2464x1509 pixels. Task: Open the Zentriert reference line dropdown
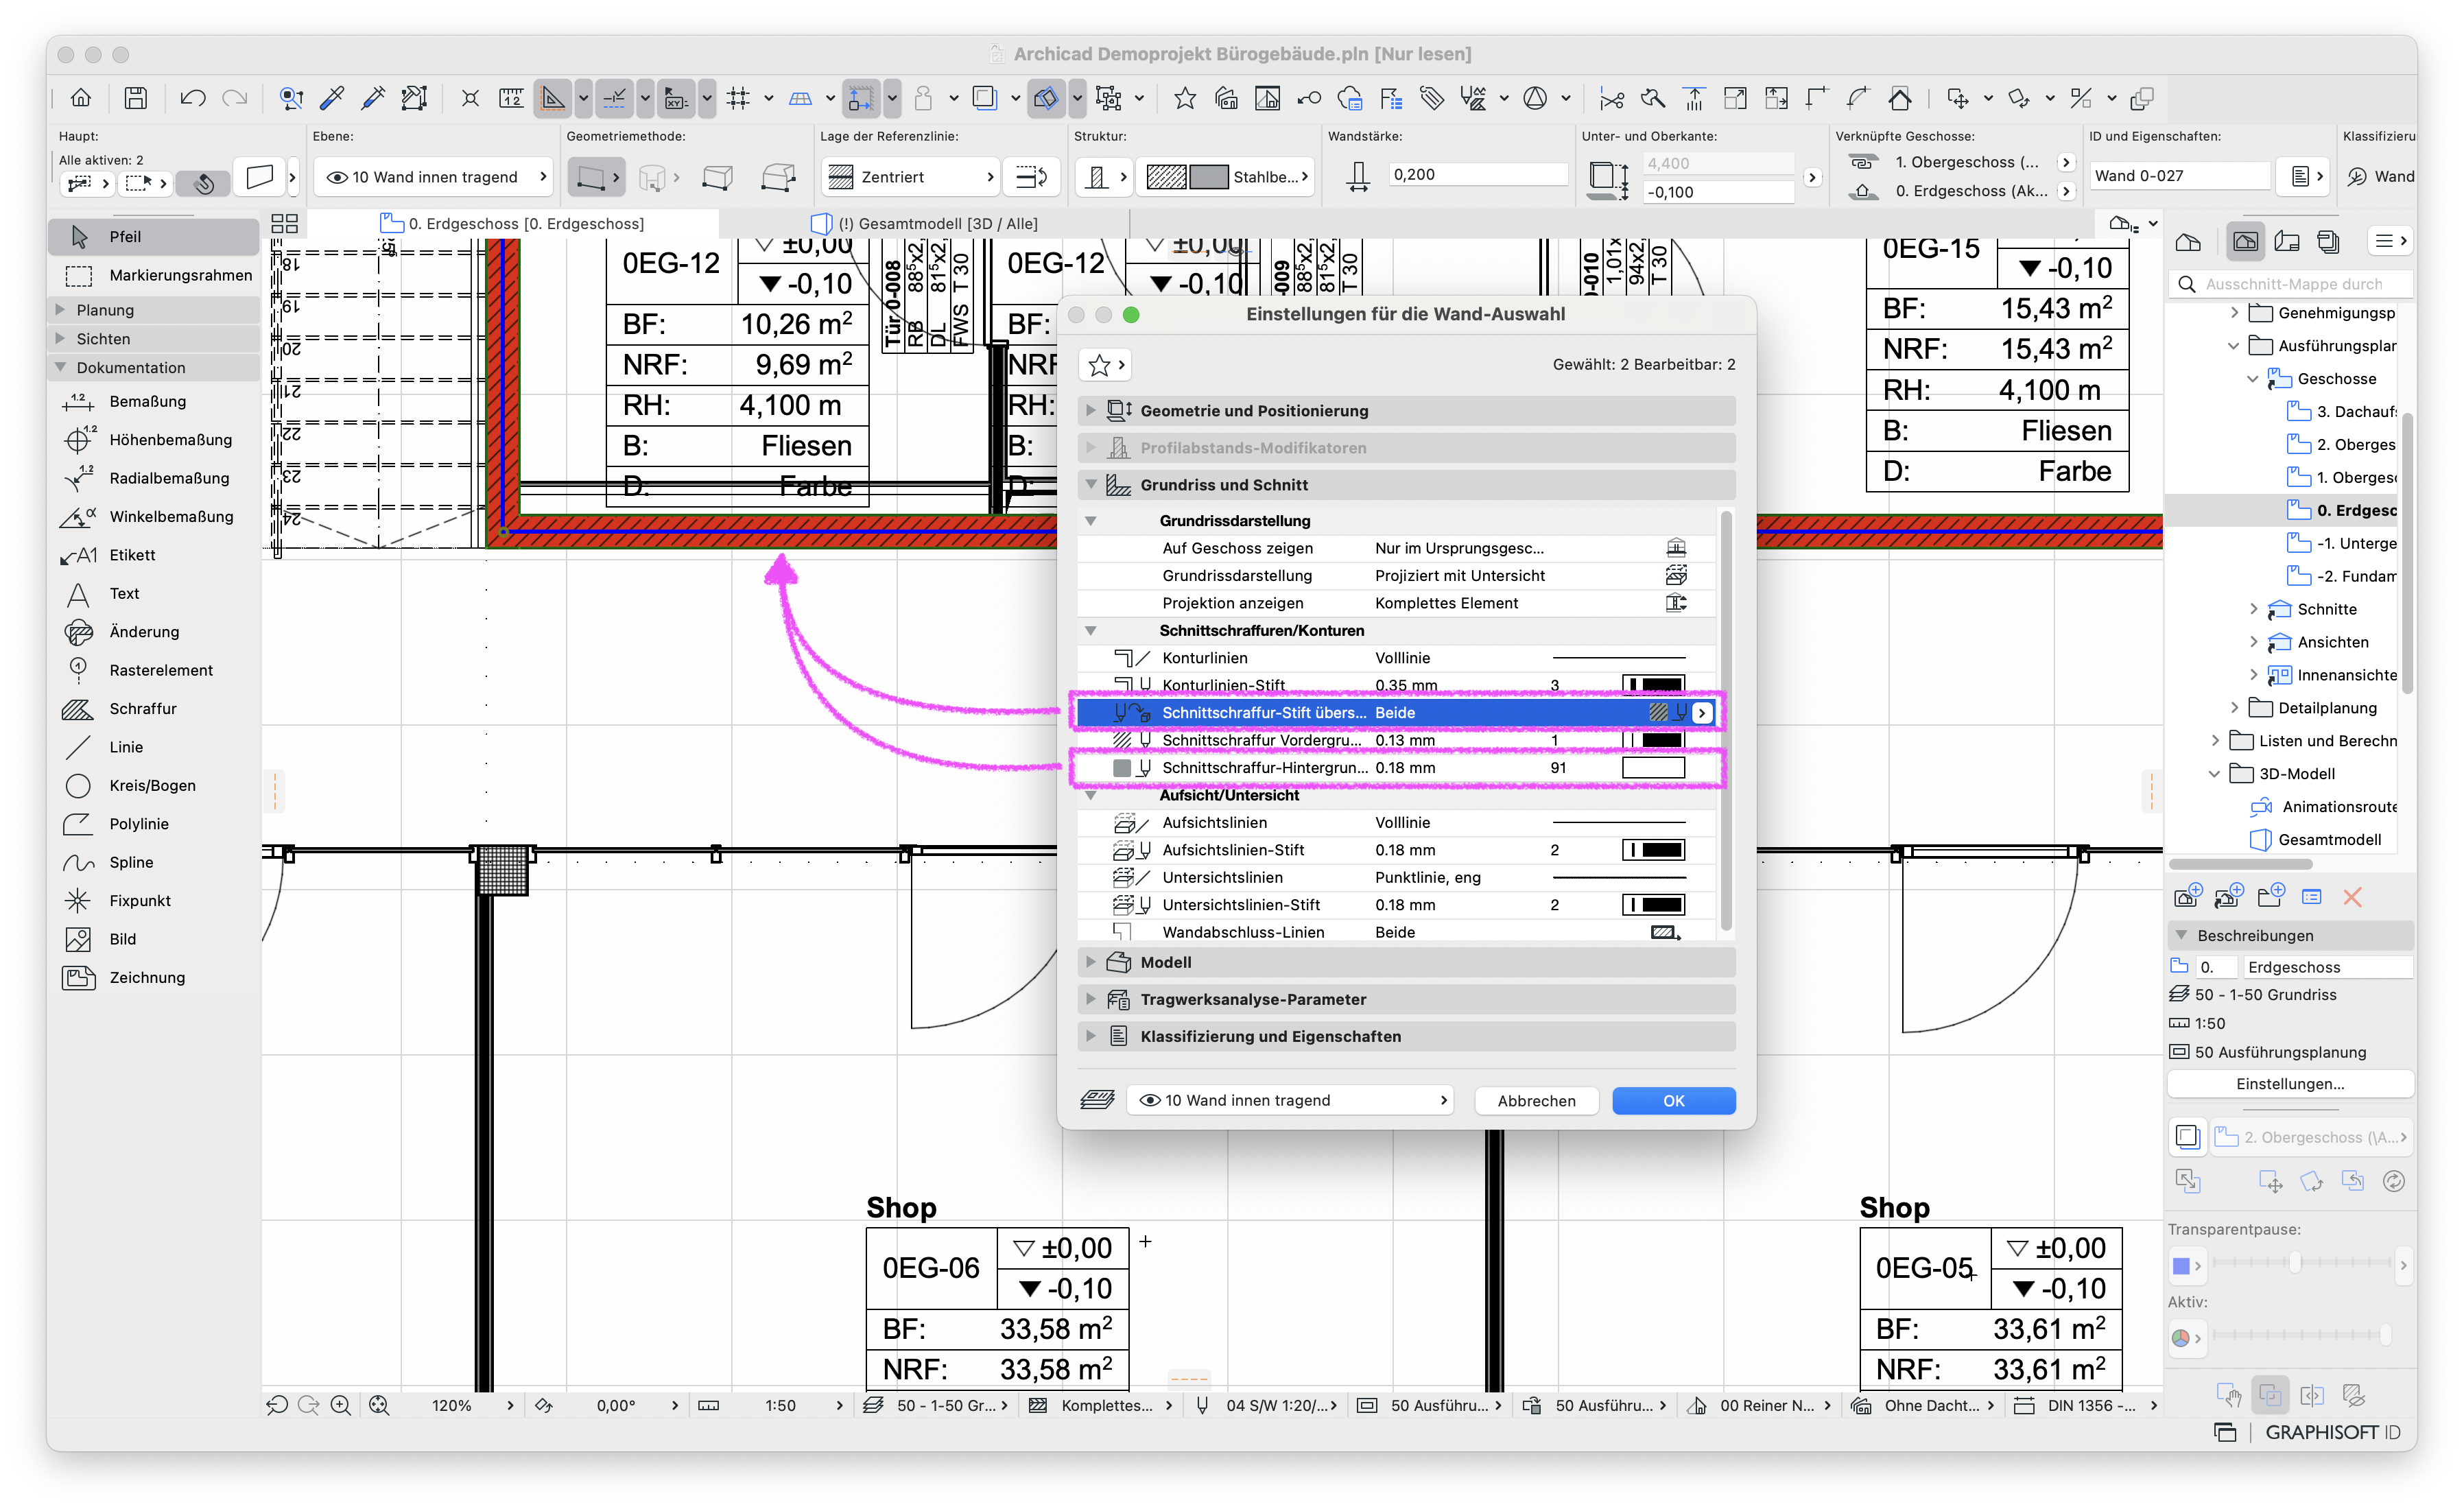coord(910,177)
